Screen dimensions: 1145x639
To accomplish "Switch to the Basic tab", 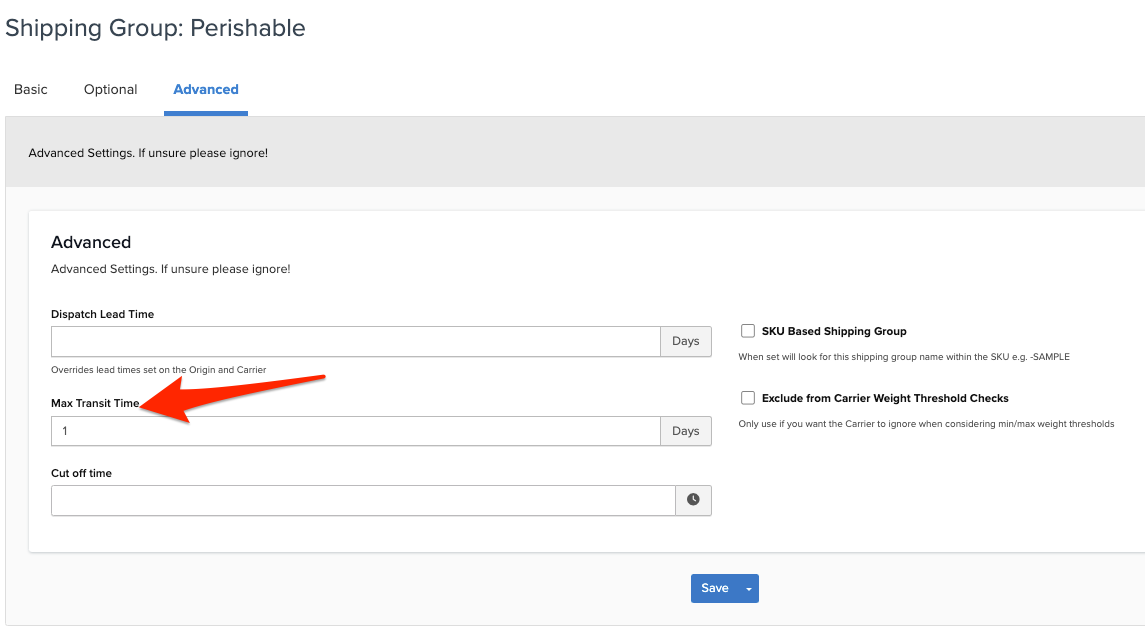I will 31,89.
